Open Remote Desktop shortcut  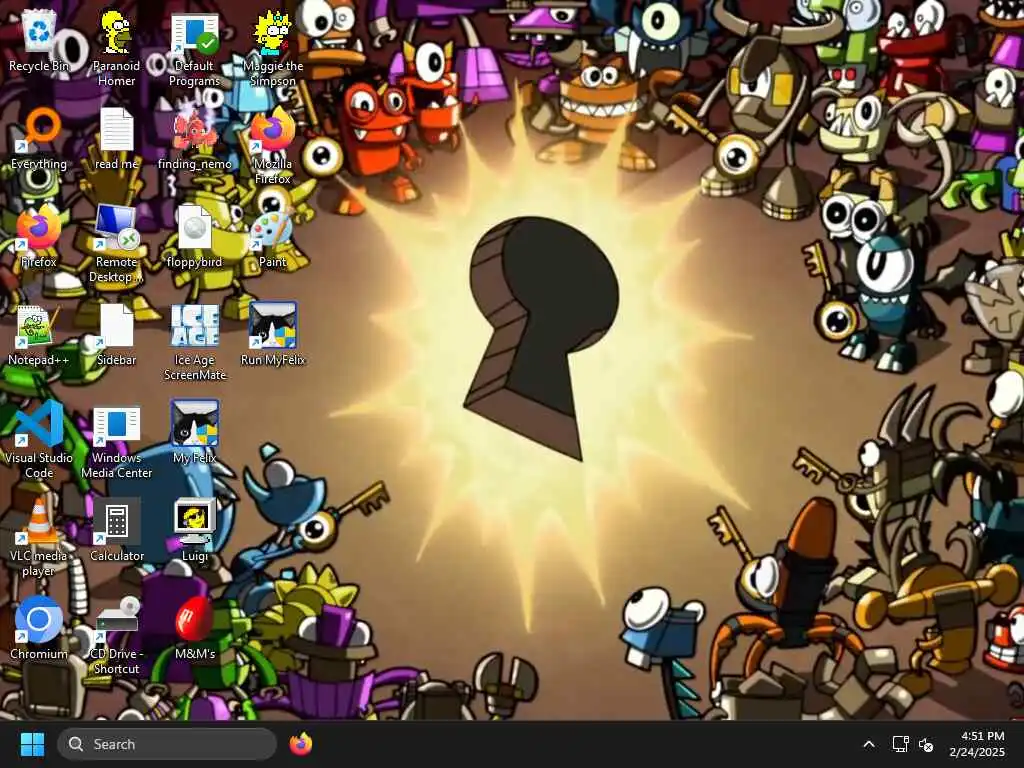[116, 244]
